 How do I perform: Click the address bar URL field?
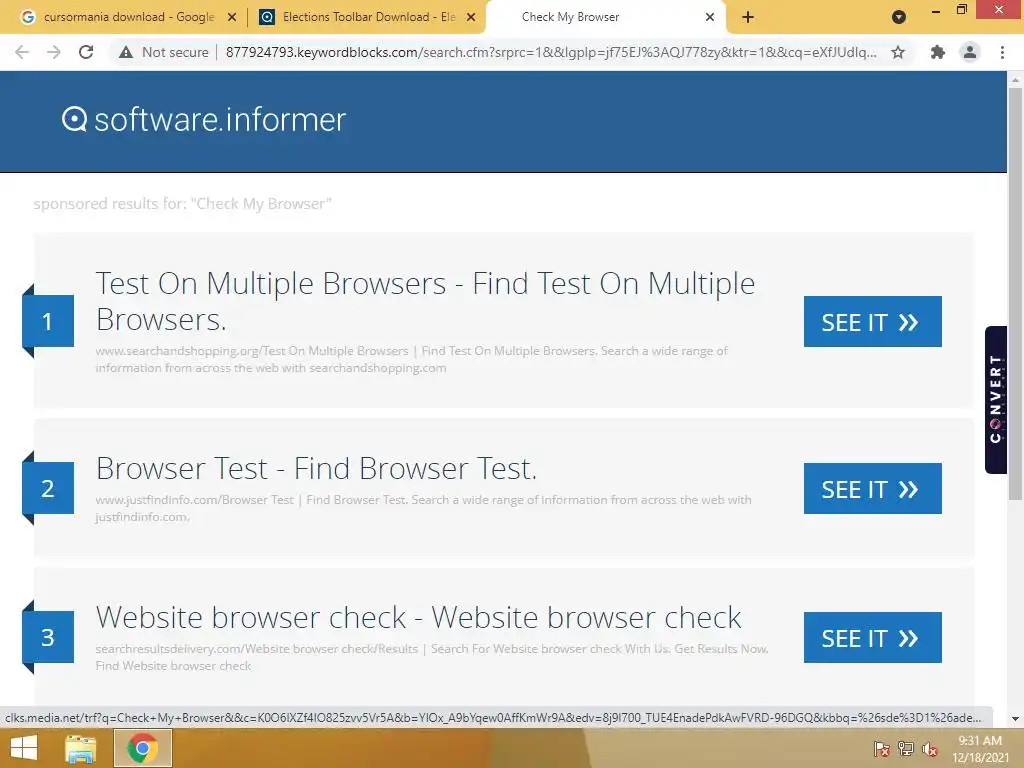coord(551,52)
